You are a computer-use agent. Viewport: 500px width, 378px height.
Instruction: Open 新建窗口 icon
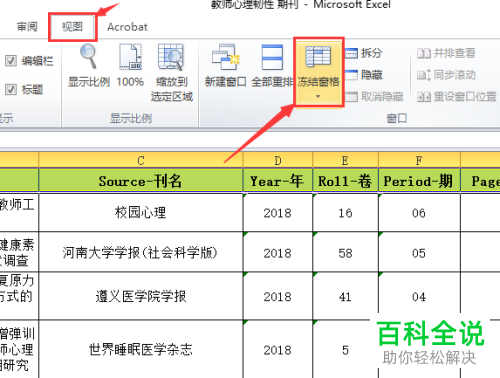point(226,57)
